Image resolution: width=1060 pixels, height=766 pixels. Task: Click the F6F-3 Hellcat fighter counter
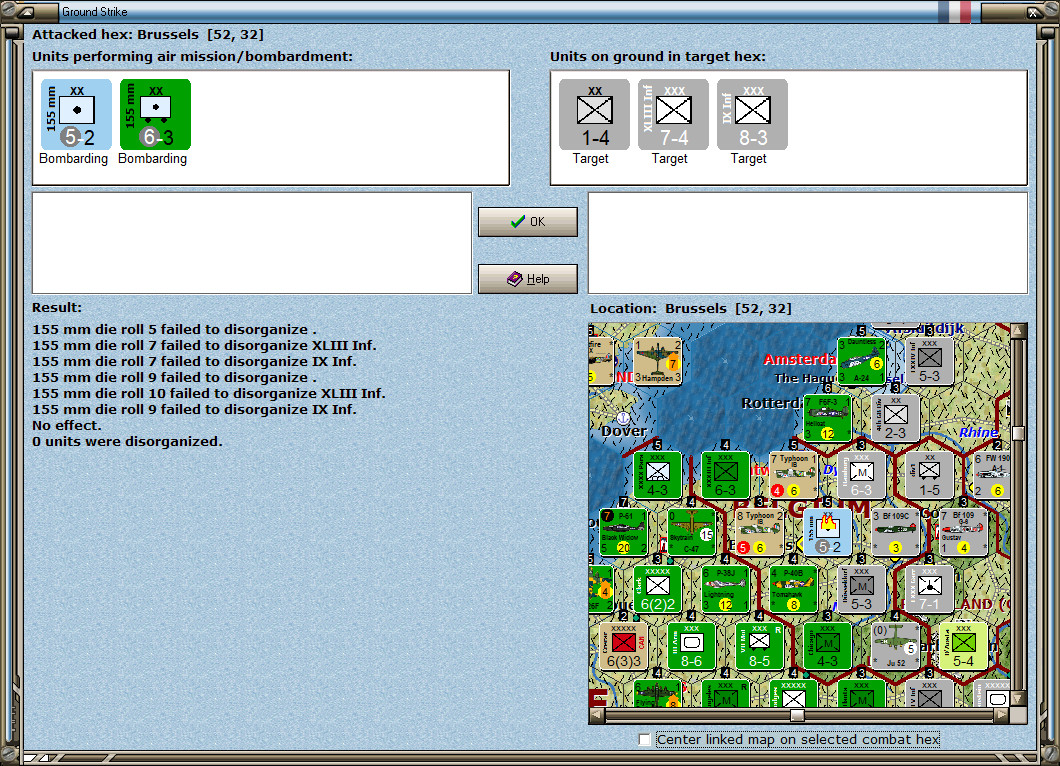click(827, 418)
